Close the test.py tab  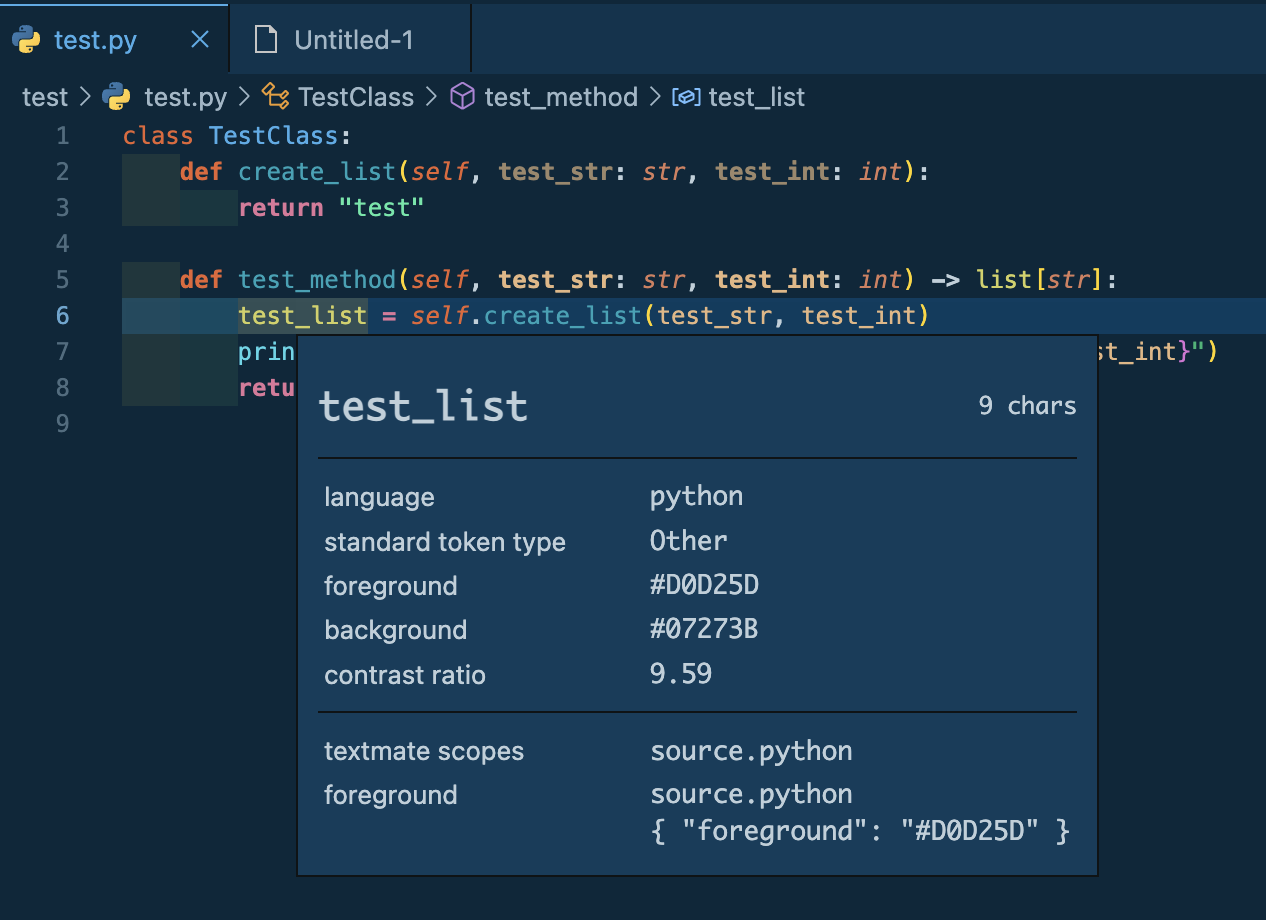pyautogui.click(x=198, y=38)
